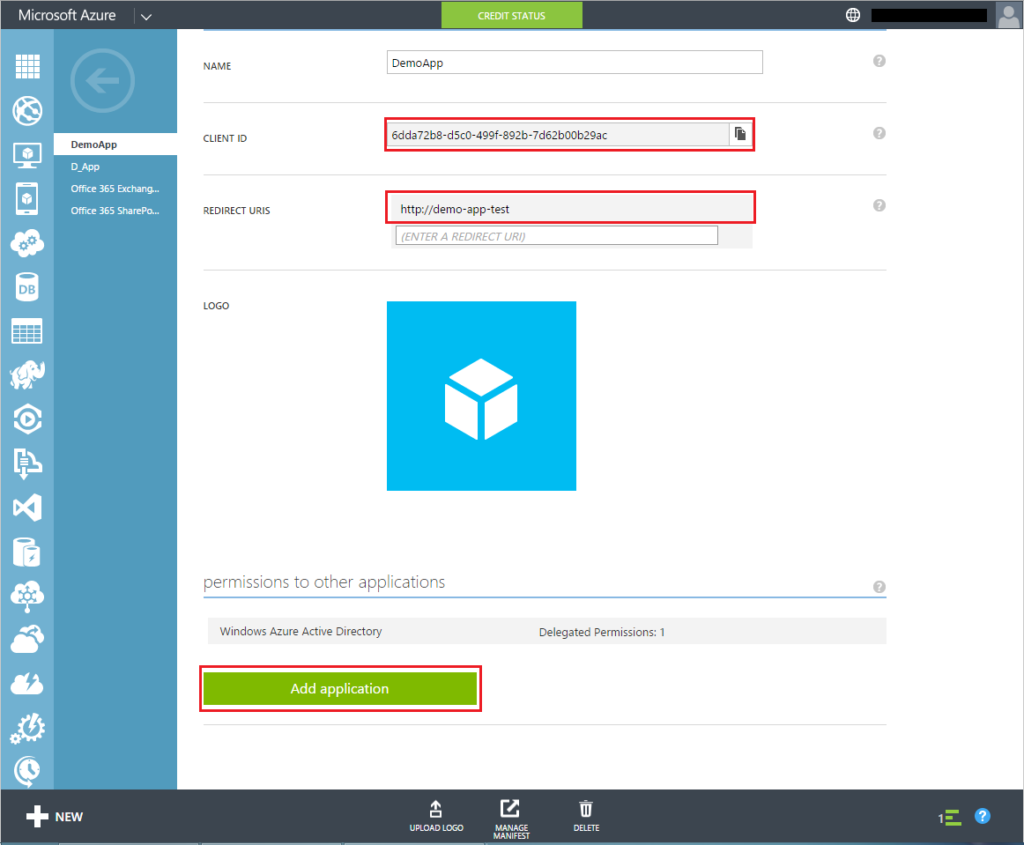Screen dimensions: 1024x845
Task: Open the Virtual Machines section
Action: click(x=27, y=154)
